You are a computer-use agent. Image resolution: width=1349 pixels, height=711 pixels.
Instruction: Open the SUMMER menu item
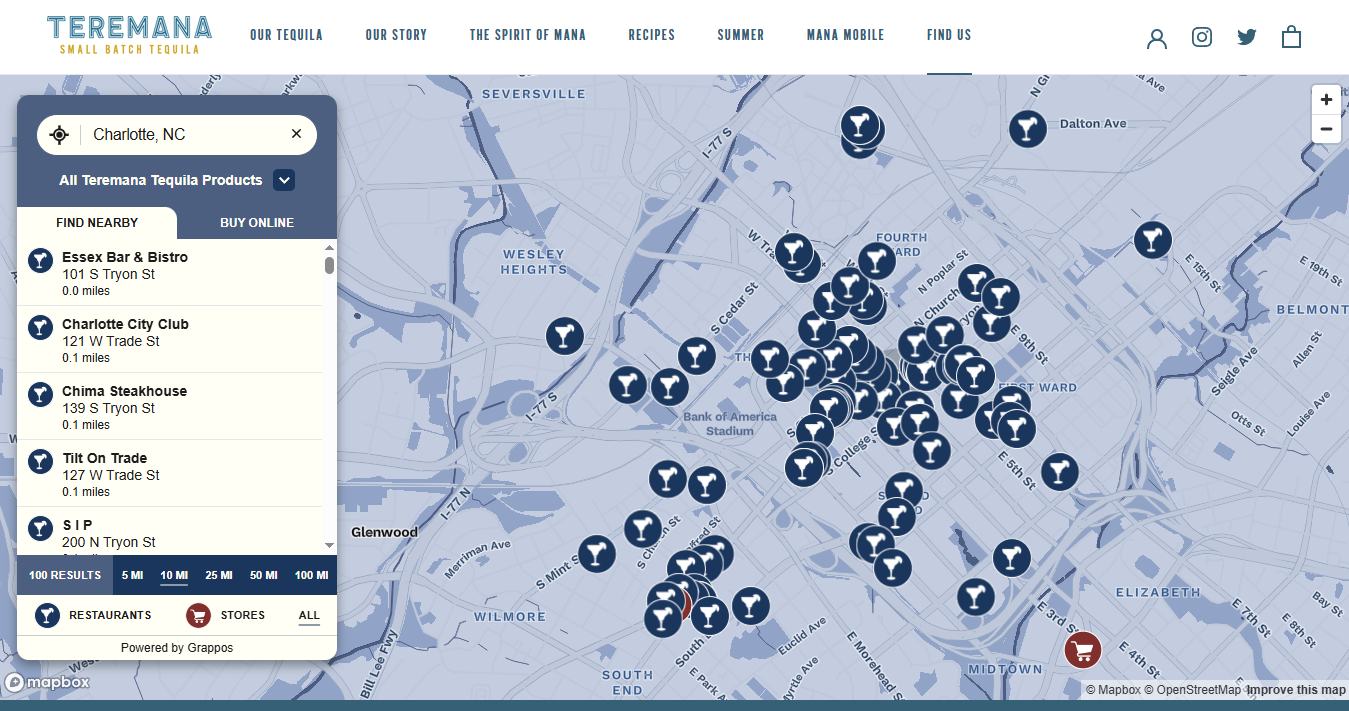click(x=741, y=35)
